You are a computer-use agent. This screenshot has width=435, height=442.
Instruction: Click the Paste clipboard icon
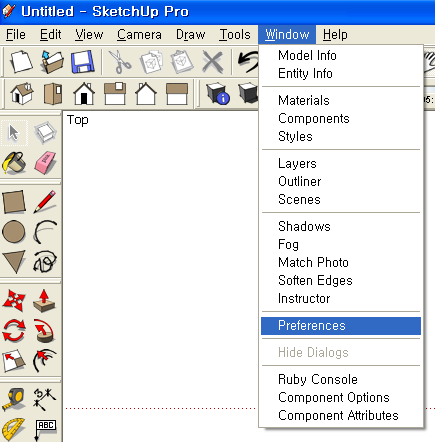point(182,62)
